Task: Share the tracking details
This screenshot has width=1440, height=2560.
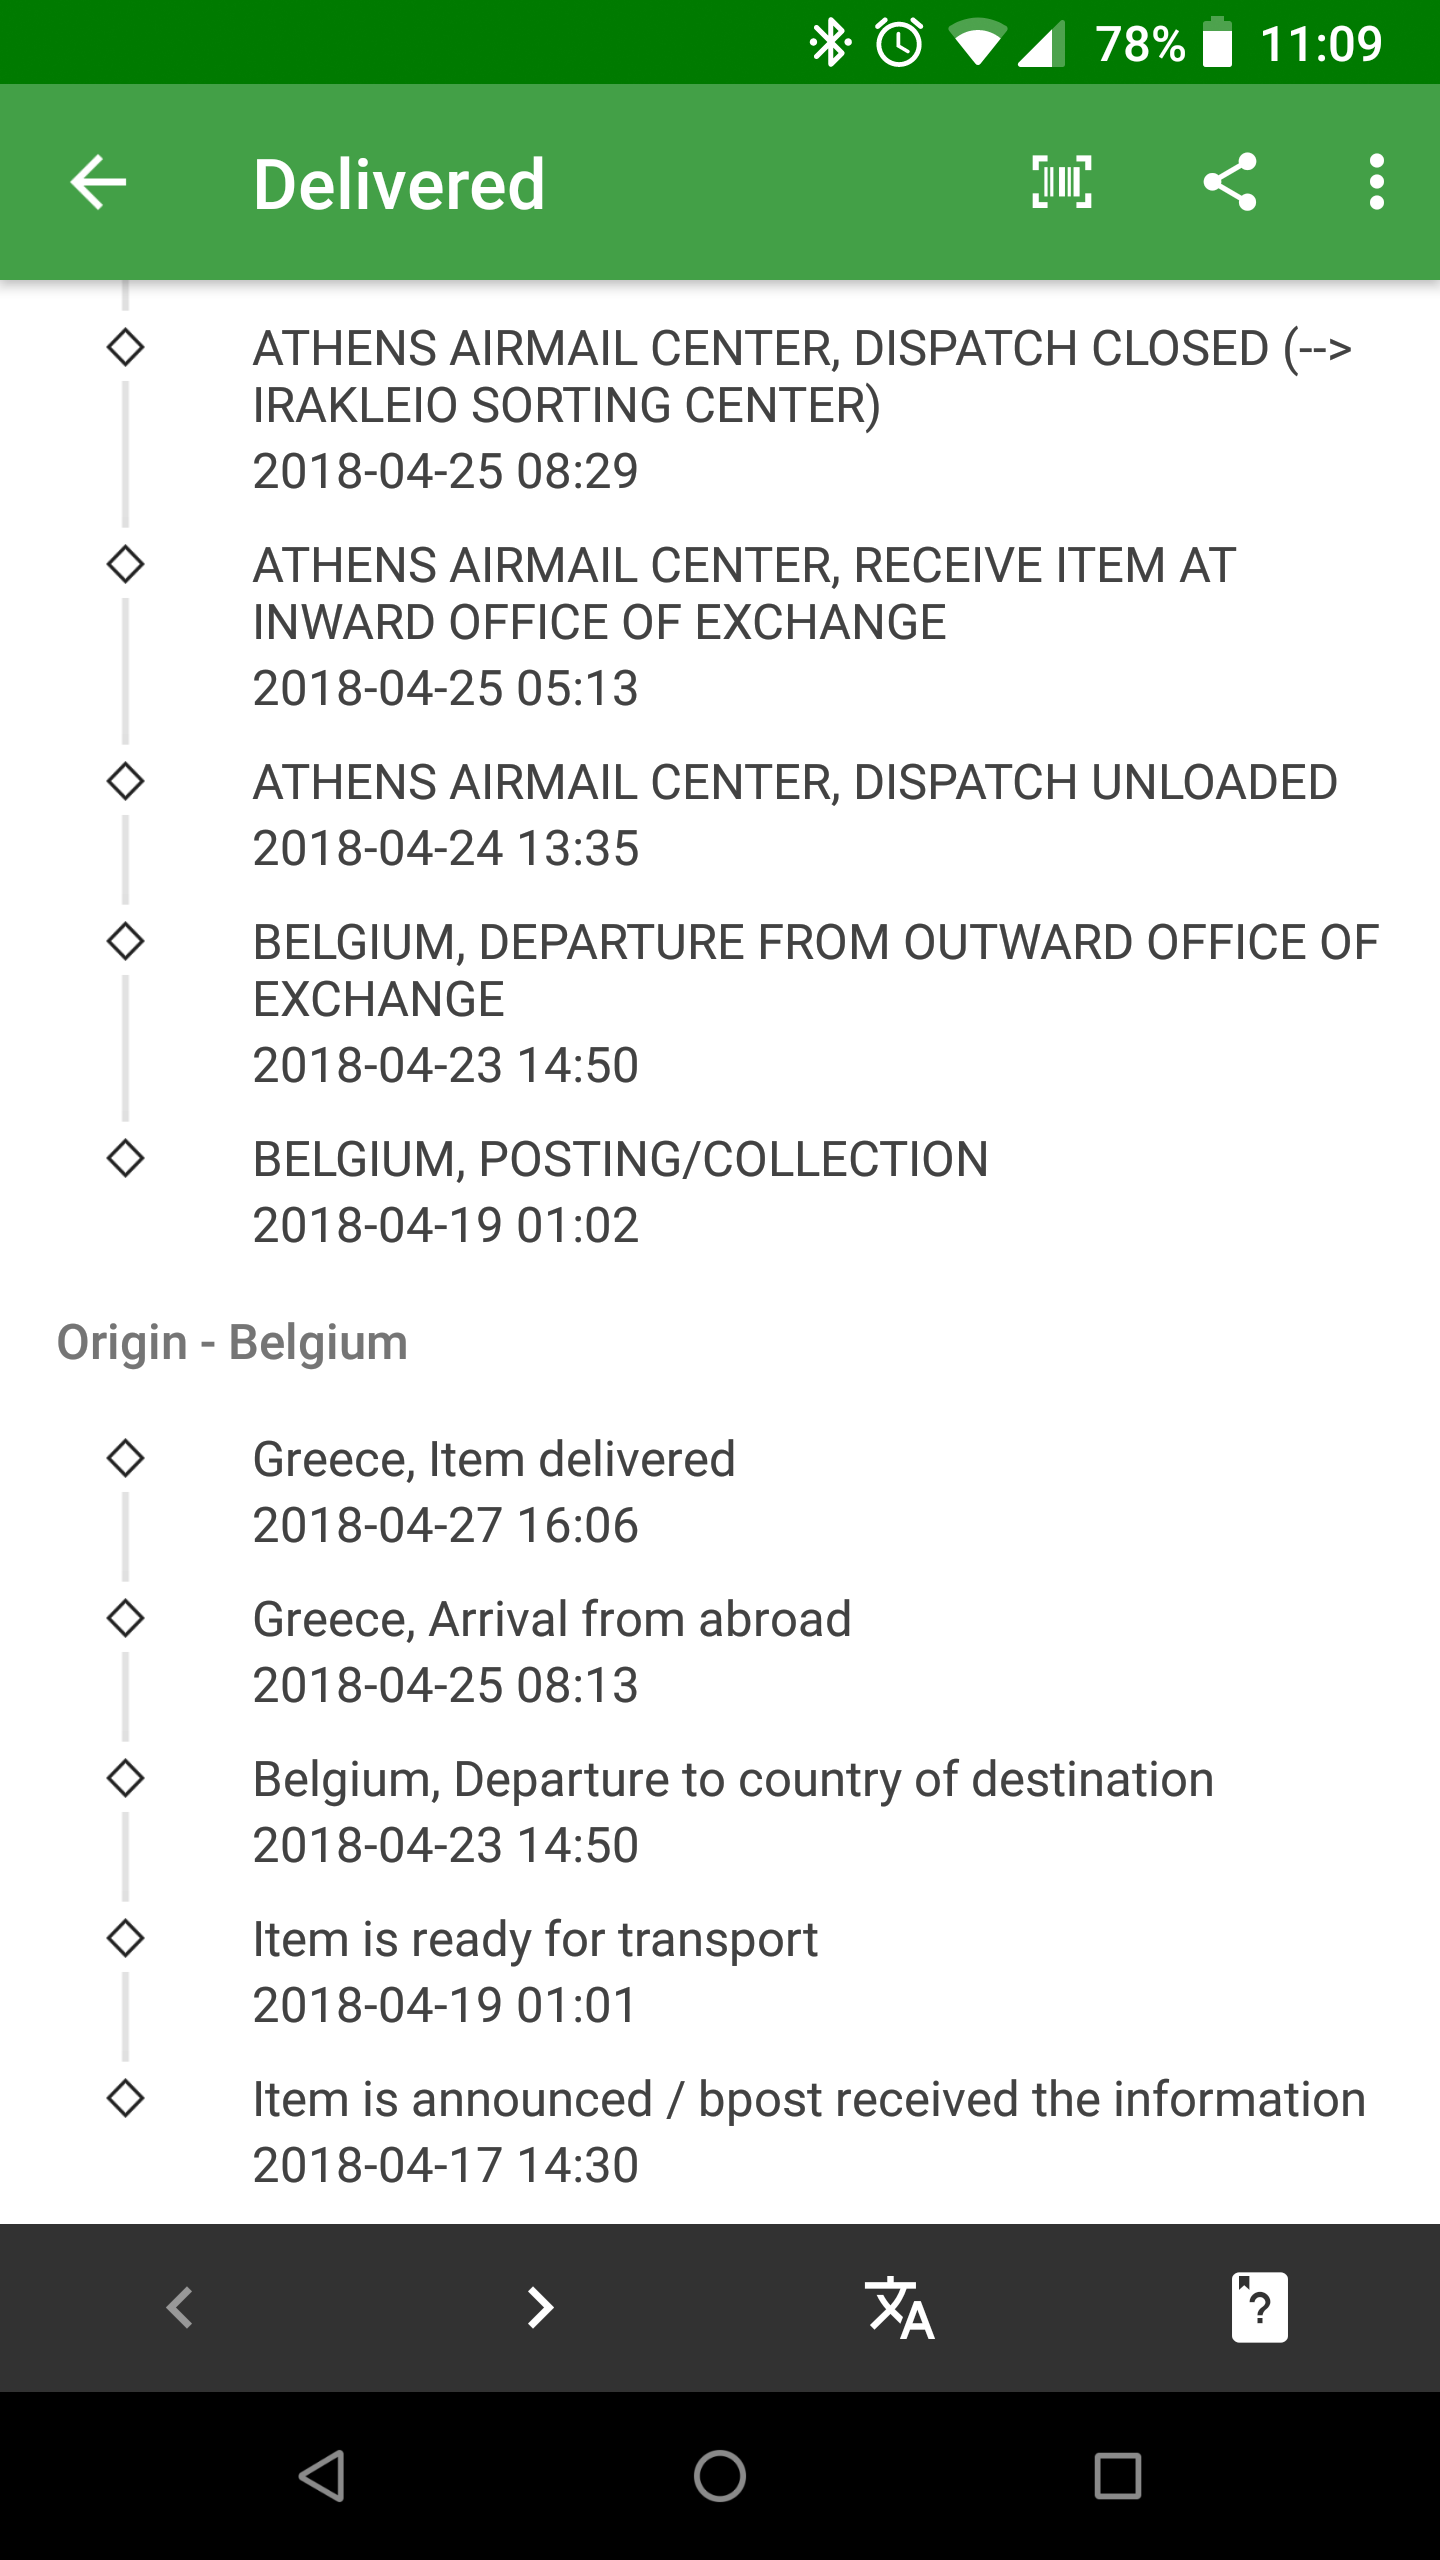Action: point(1229,182)
